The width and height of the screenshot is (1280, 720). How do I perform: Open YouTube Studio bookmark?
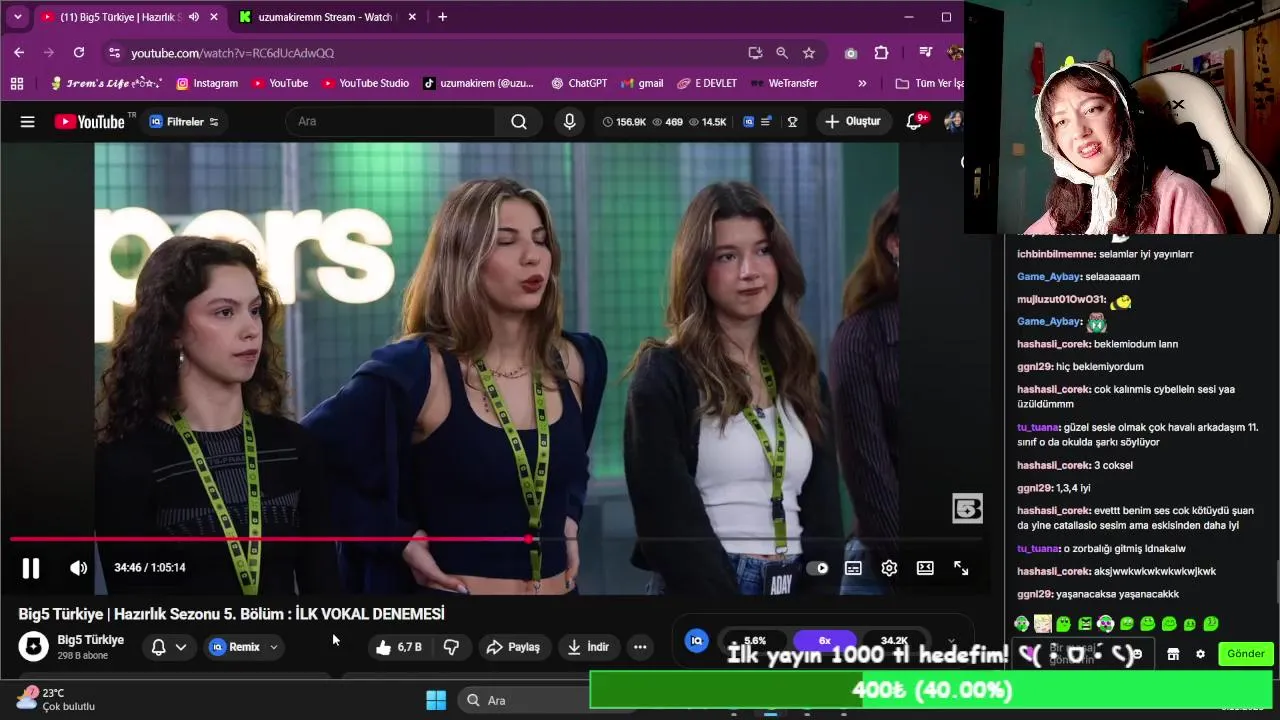pyautogui.click(x=365, y=83)
